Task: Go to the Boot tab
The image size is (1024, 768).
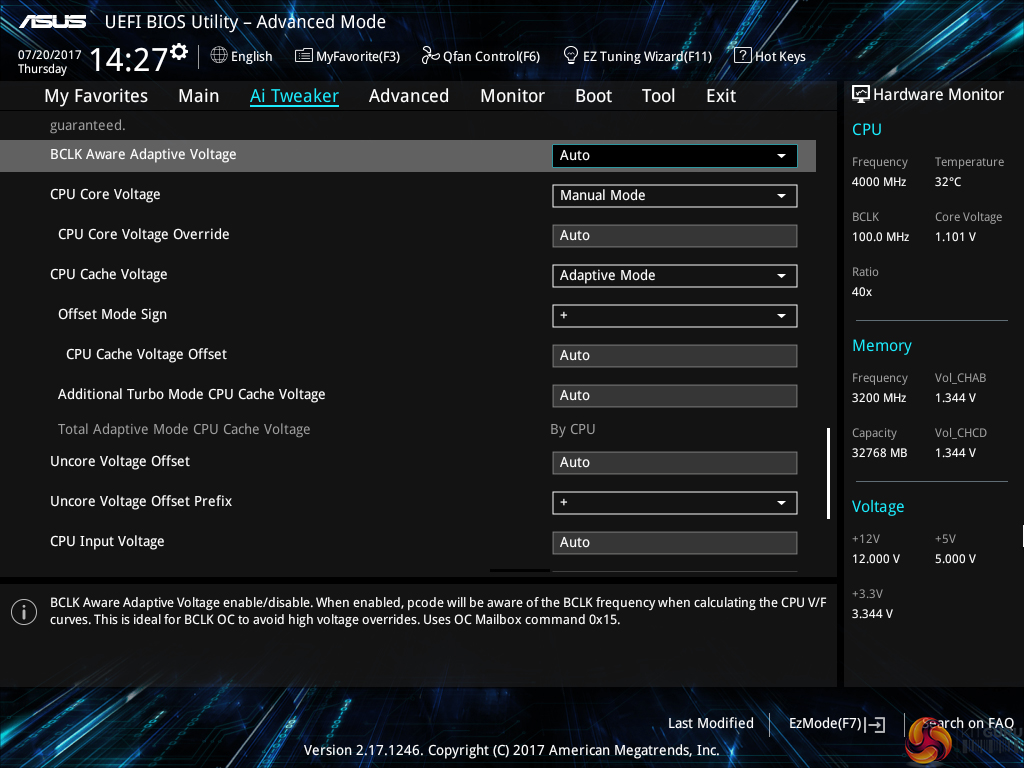Action: tap(593, 96)
